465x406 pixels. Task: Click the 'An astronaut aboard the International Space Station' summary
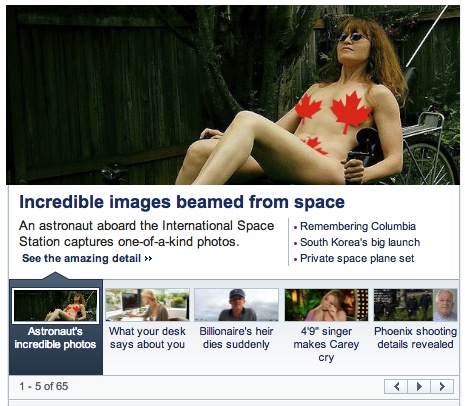pos(146,234)
